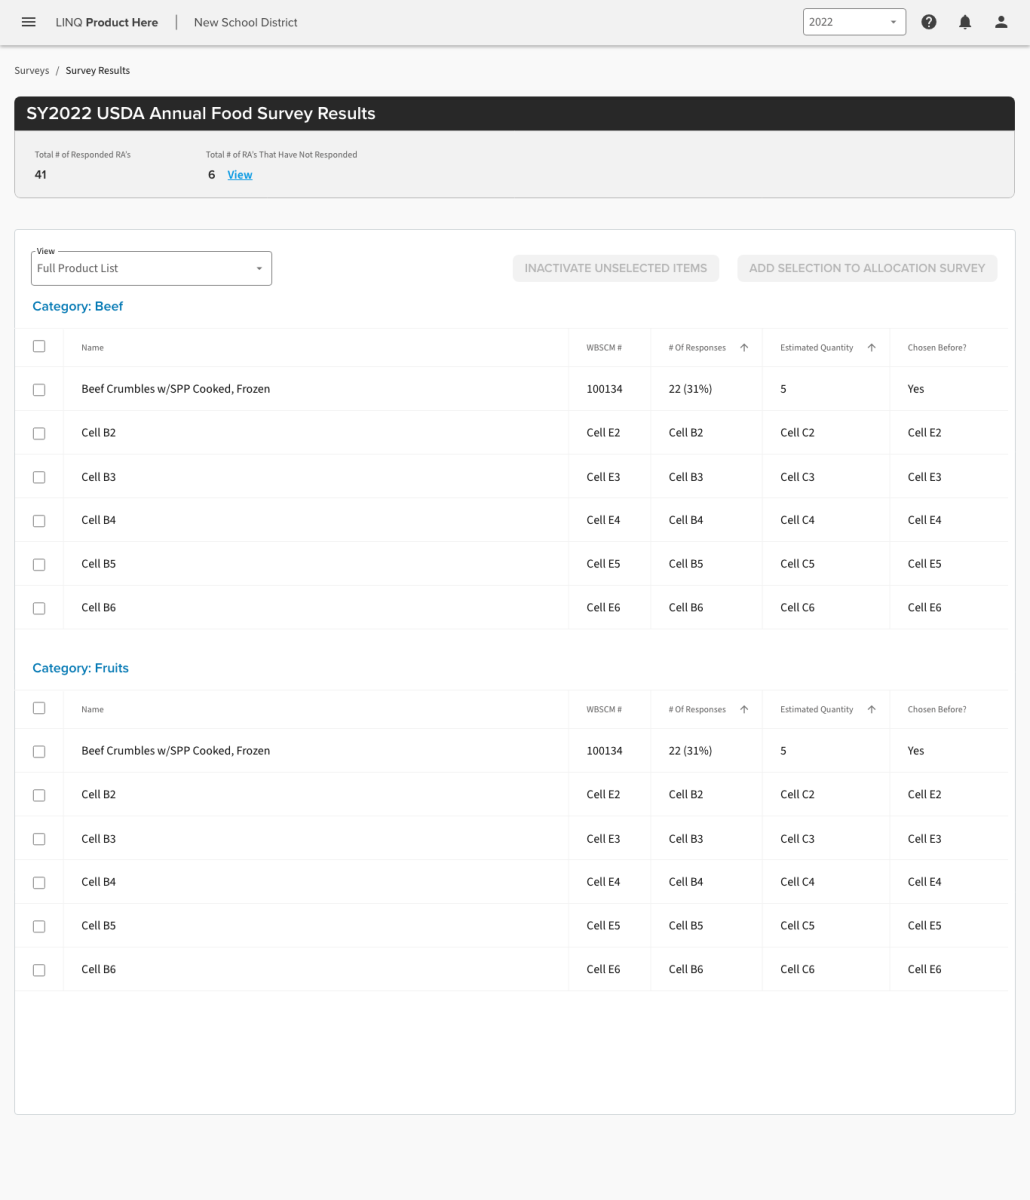Navigate to Surveys breadcrumb
Screen dimensions: 1030x1200
(31, 71)
